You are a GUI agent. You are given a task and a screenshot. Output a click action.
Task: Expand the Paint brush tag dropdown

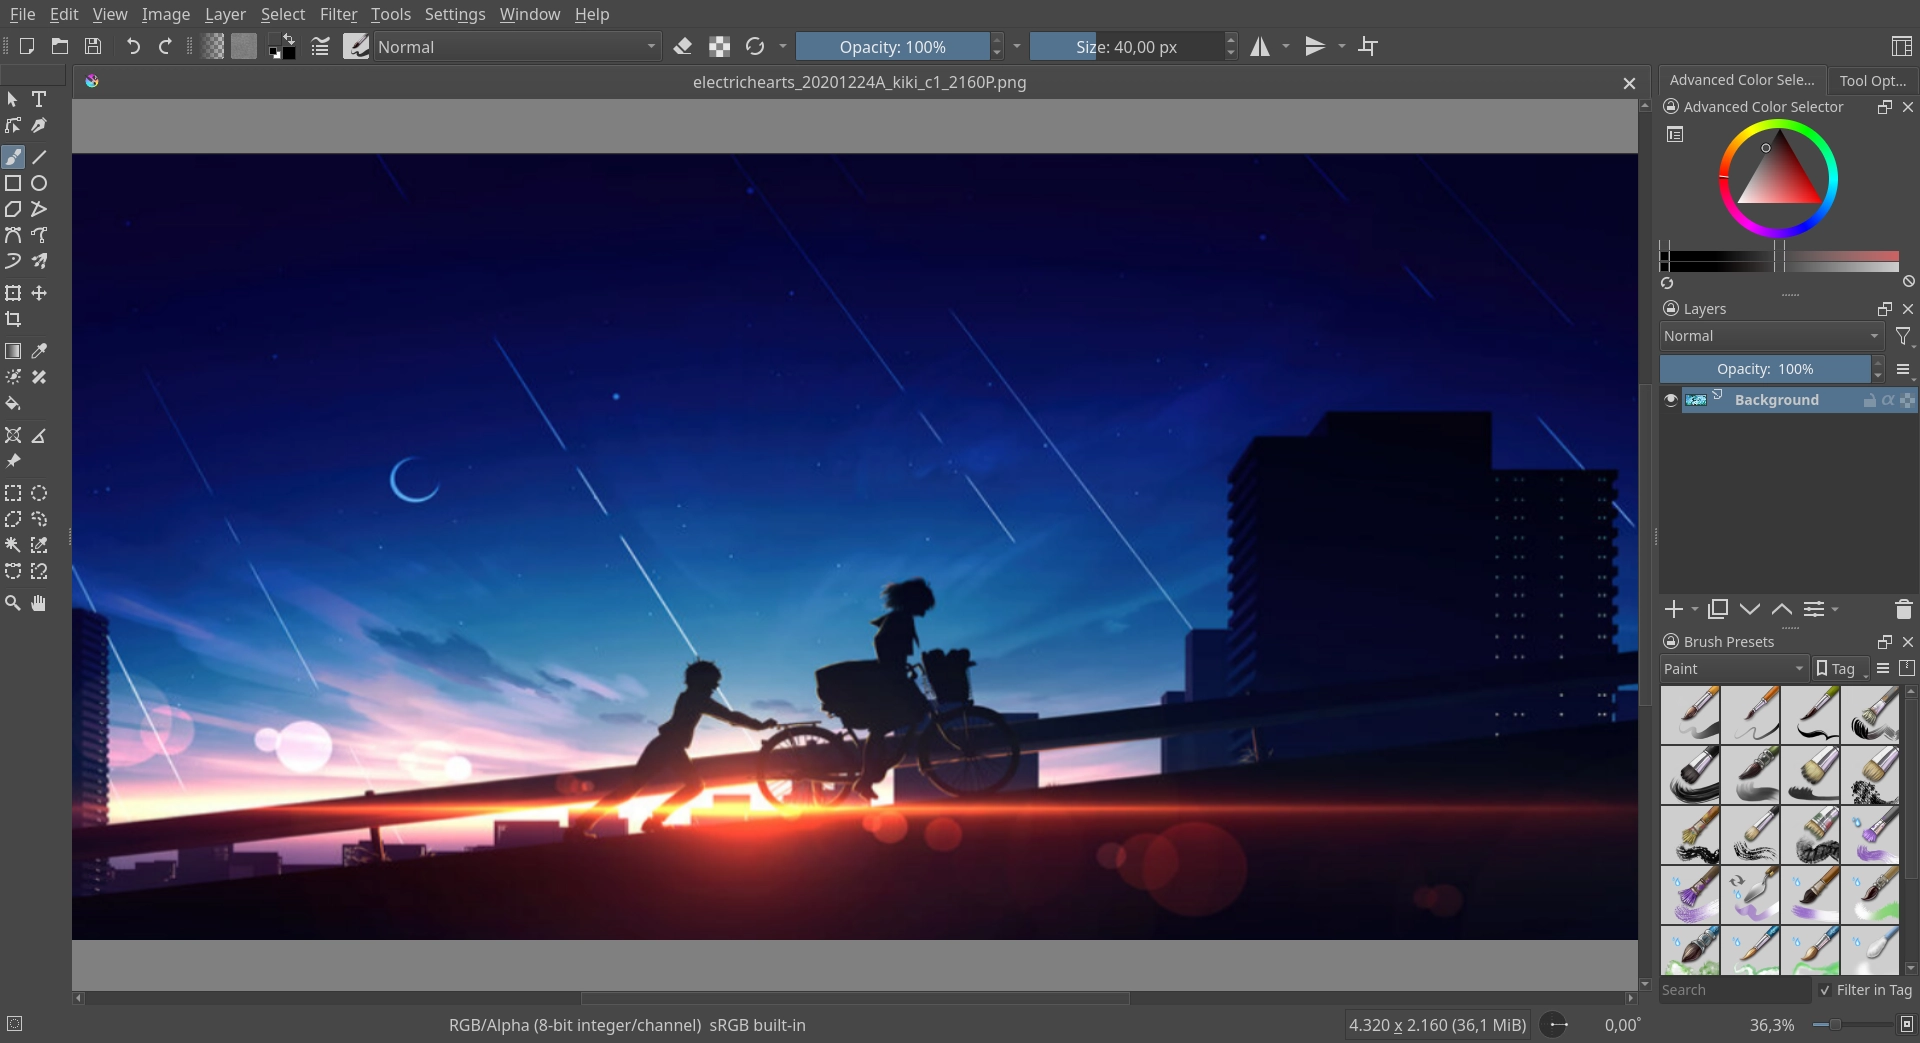1733,669
